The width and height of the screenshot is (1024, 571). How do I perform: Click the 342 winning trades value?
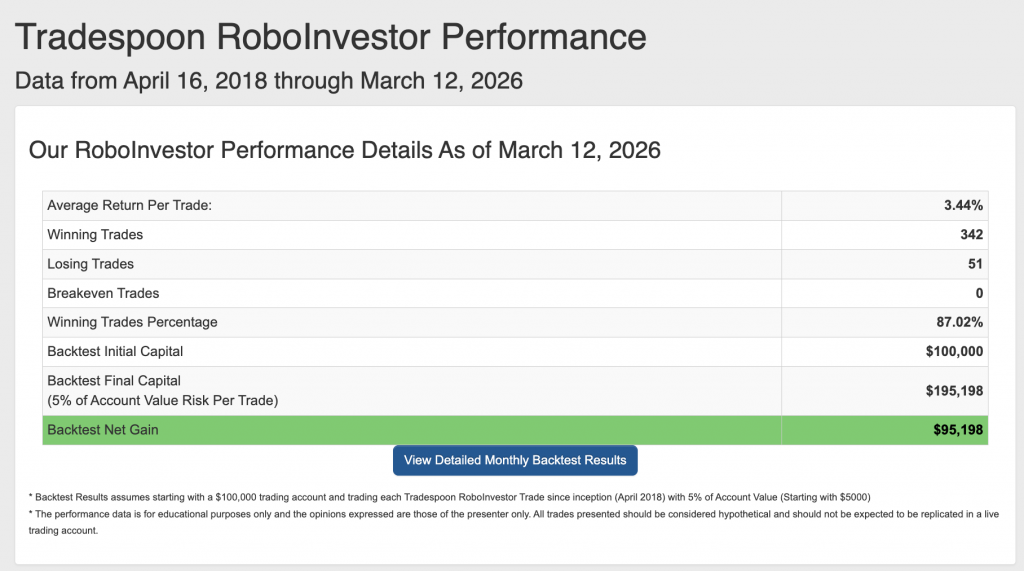click(971, 235)
